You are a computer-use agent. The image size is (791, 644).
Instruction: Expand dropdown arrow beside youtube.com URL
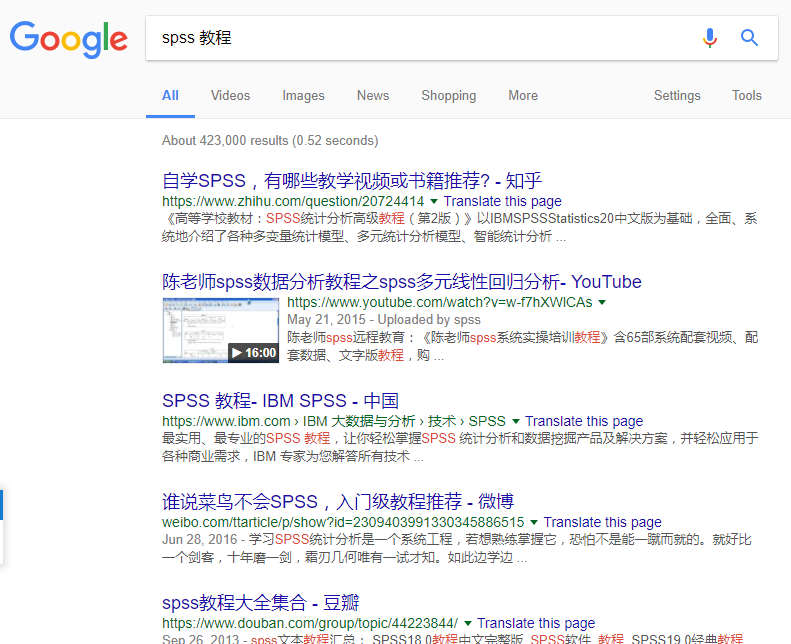[602, 302]
